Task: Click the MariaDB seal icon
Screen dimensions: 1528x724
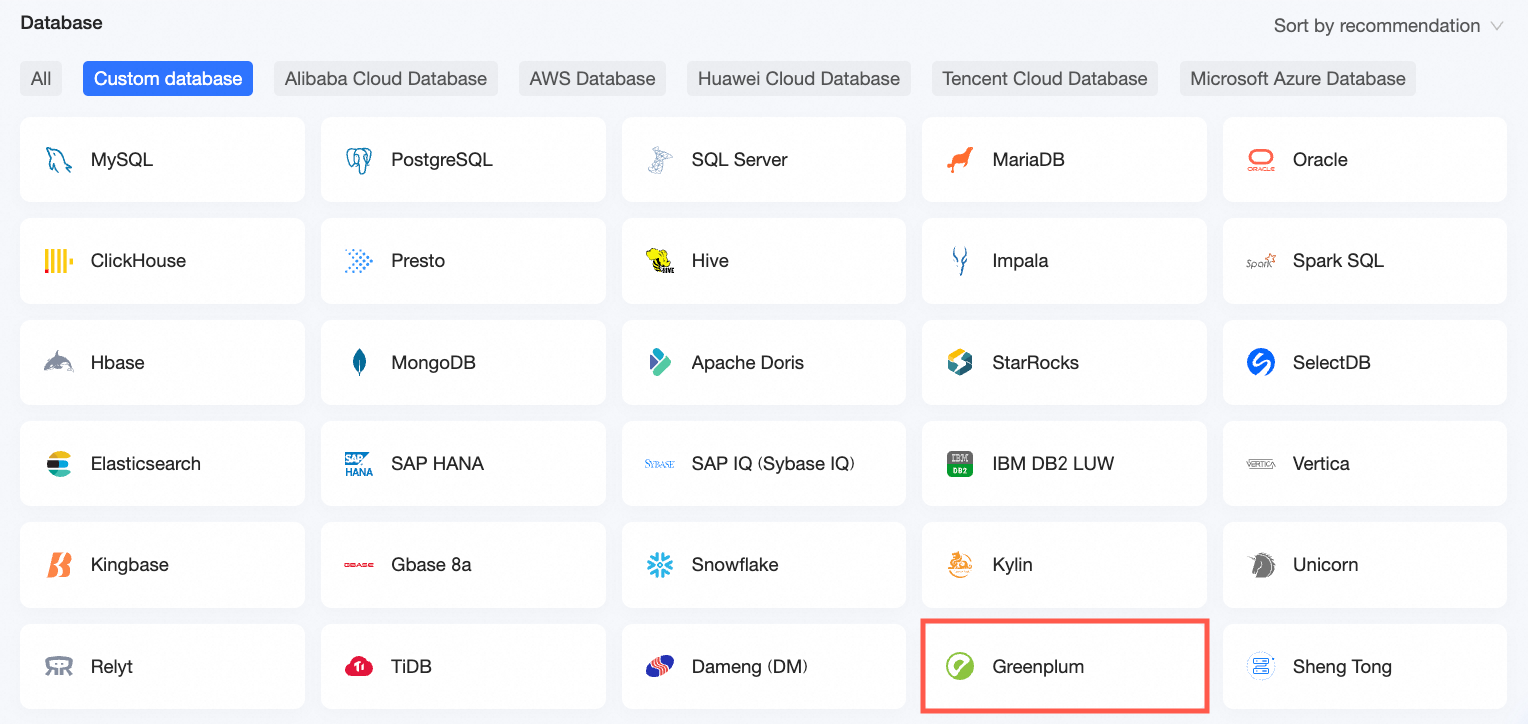Action: [960, 160]
